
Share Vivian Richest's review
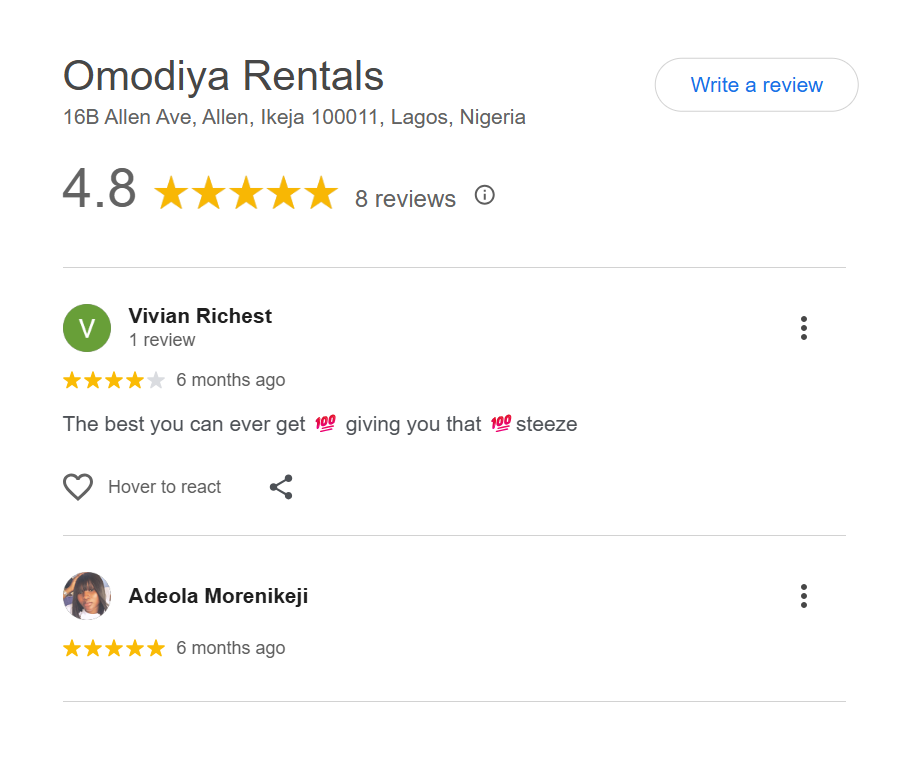coord(281,487)
